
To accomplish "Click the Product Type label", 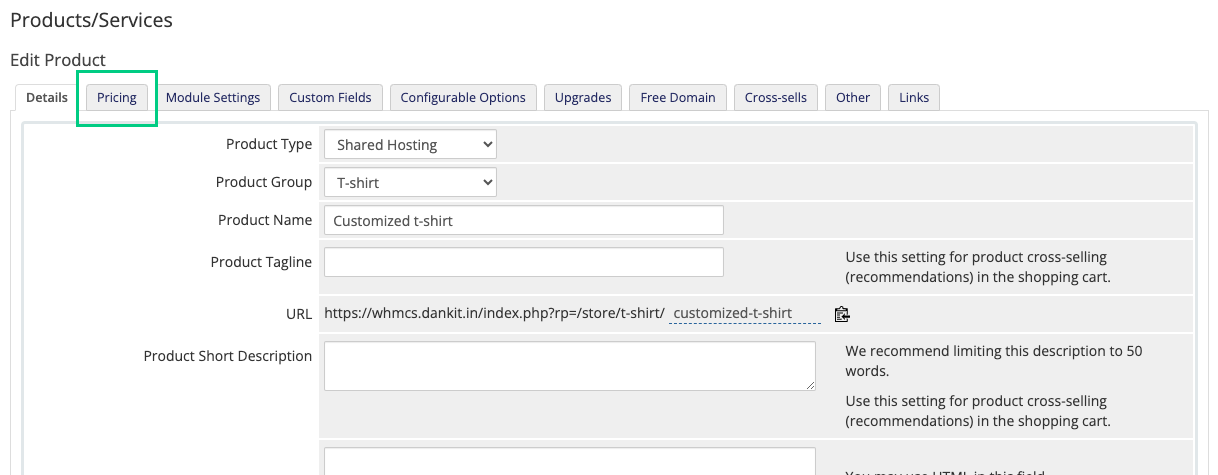I will (269, 144).
